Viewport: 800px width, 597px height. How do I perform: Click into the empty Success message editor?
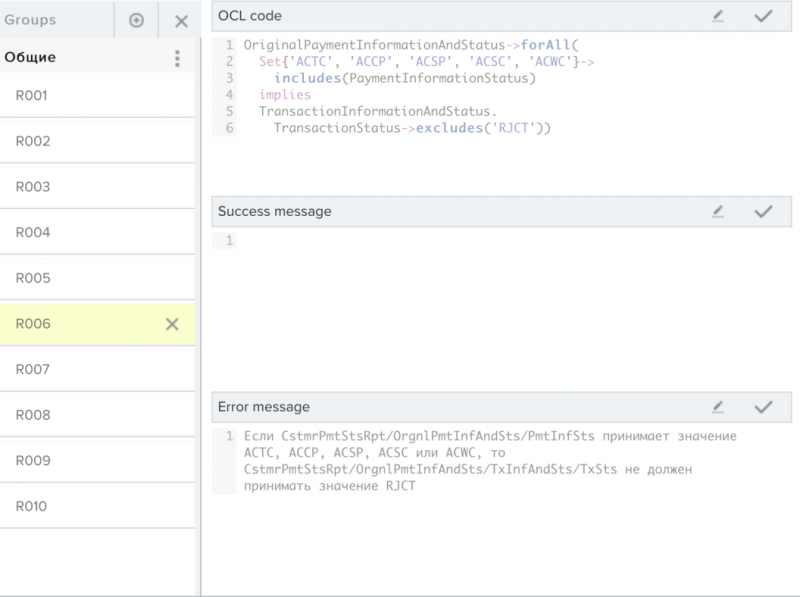(x=514, y=306)
